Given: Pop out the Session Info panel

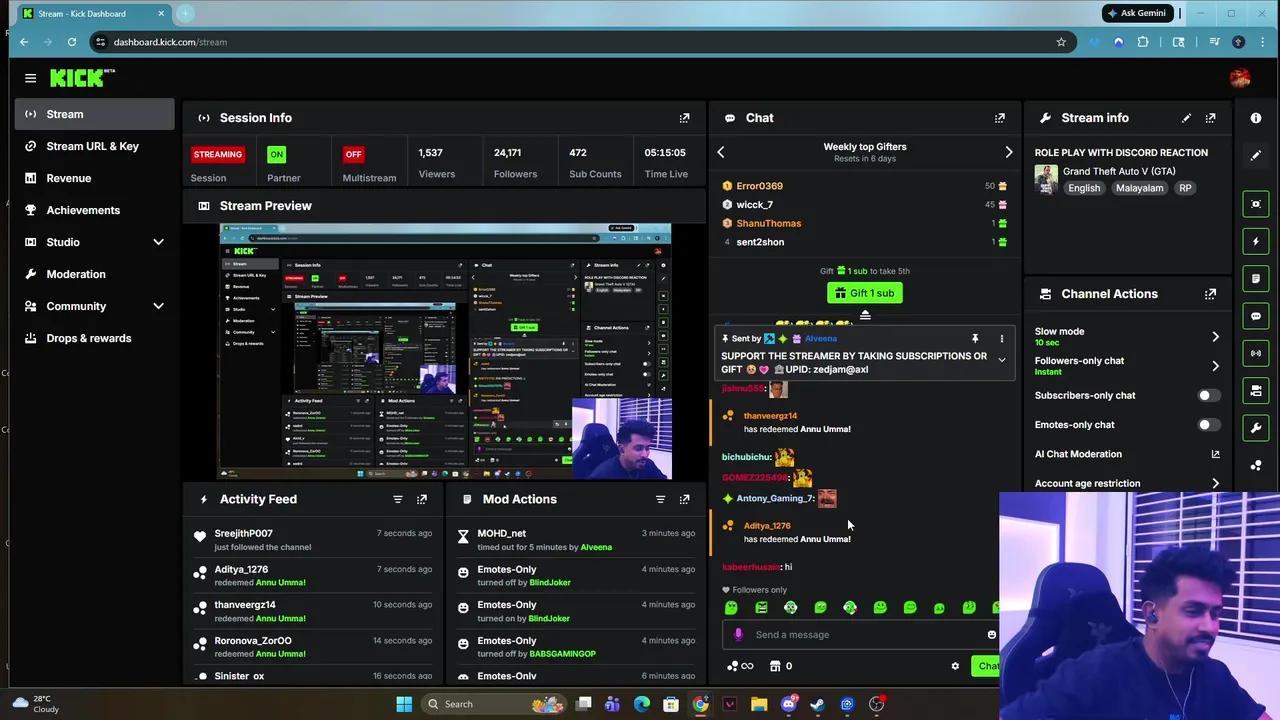Looking at the screenshot, I should click(684, 118).
